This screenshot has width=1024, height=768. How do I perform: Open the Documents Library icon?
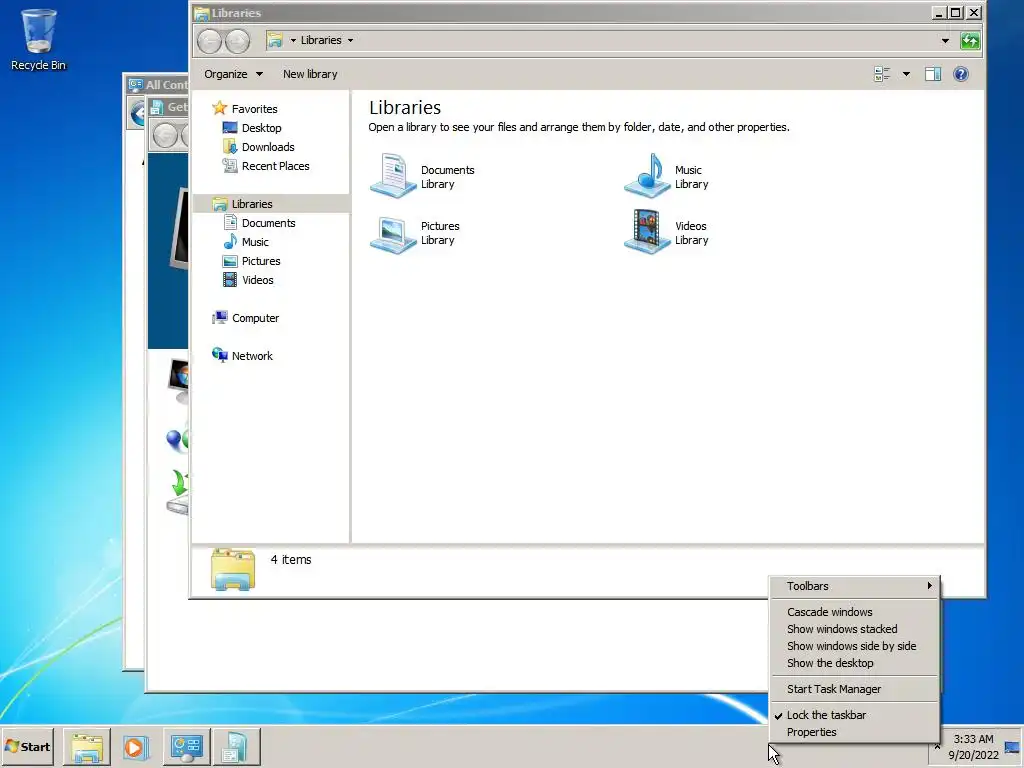pyautogui.click(x=392, y=176)
